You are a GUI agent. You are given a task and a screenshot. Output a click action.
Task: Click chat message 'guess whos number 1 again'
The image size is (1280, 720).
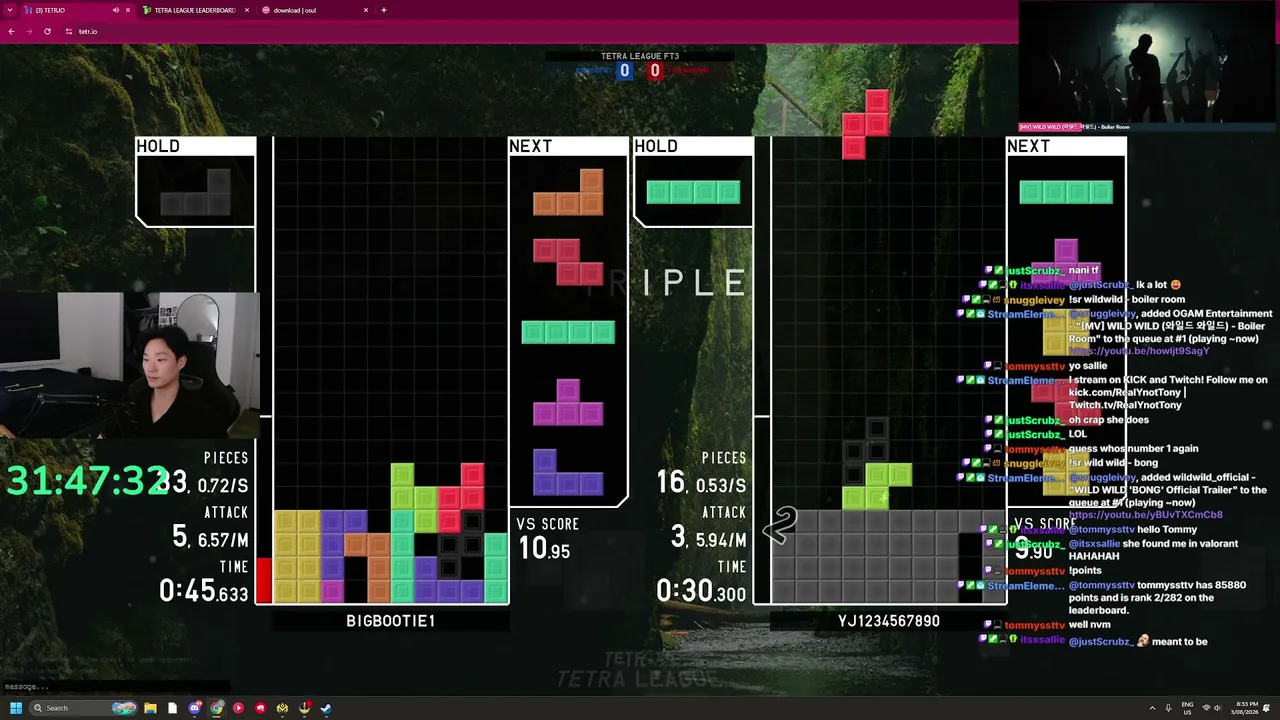[x=1133, y=448]
